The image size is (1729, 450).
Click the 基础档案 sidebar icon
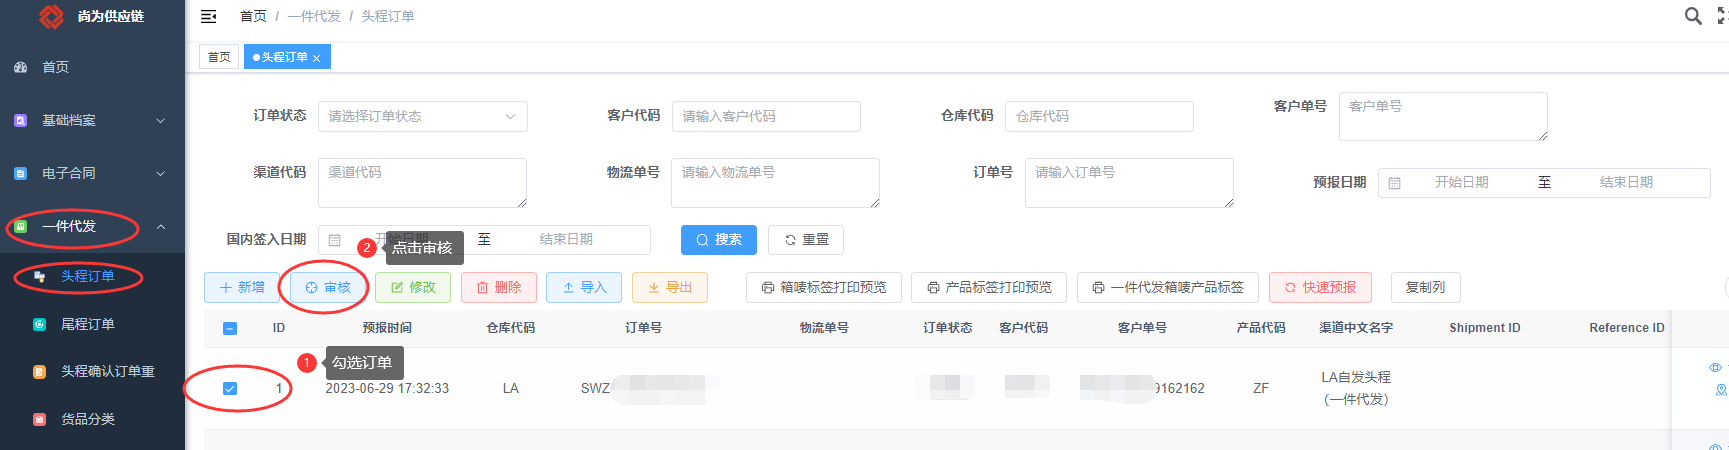point(20,120)
